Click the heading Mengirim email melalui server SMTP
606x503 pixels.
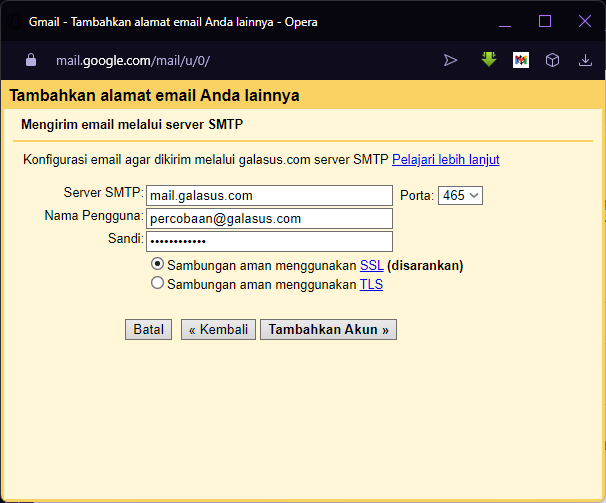[132, 124]
